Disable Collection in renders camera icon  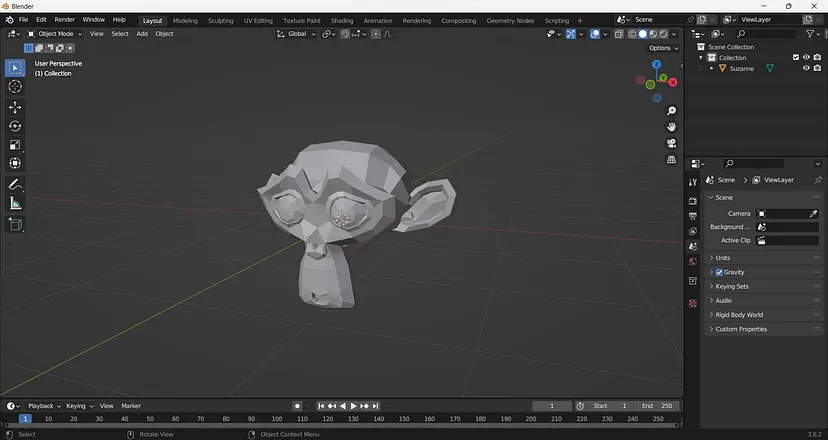[x=817, y=57]
